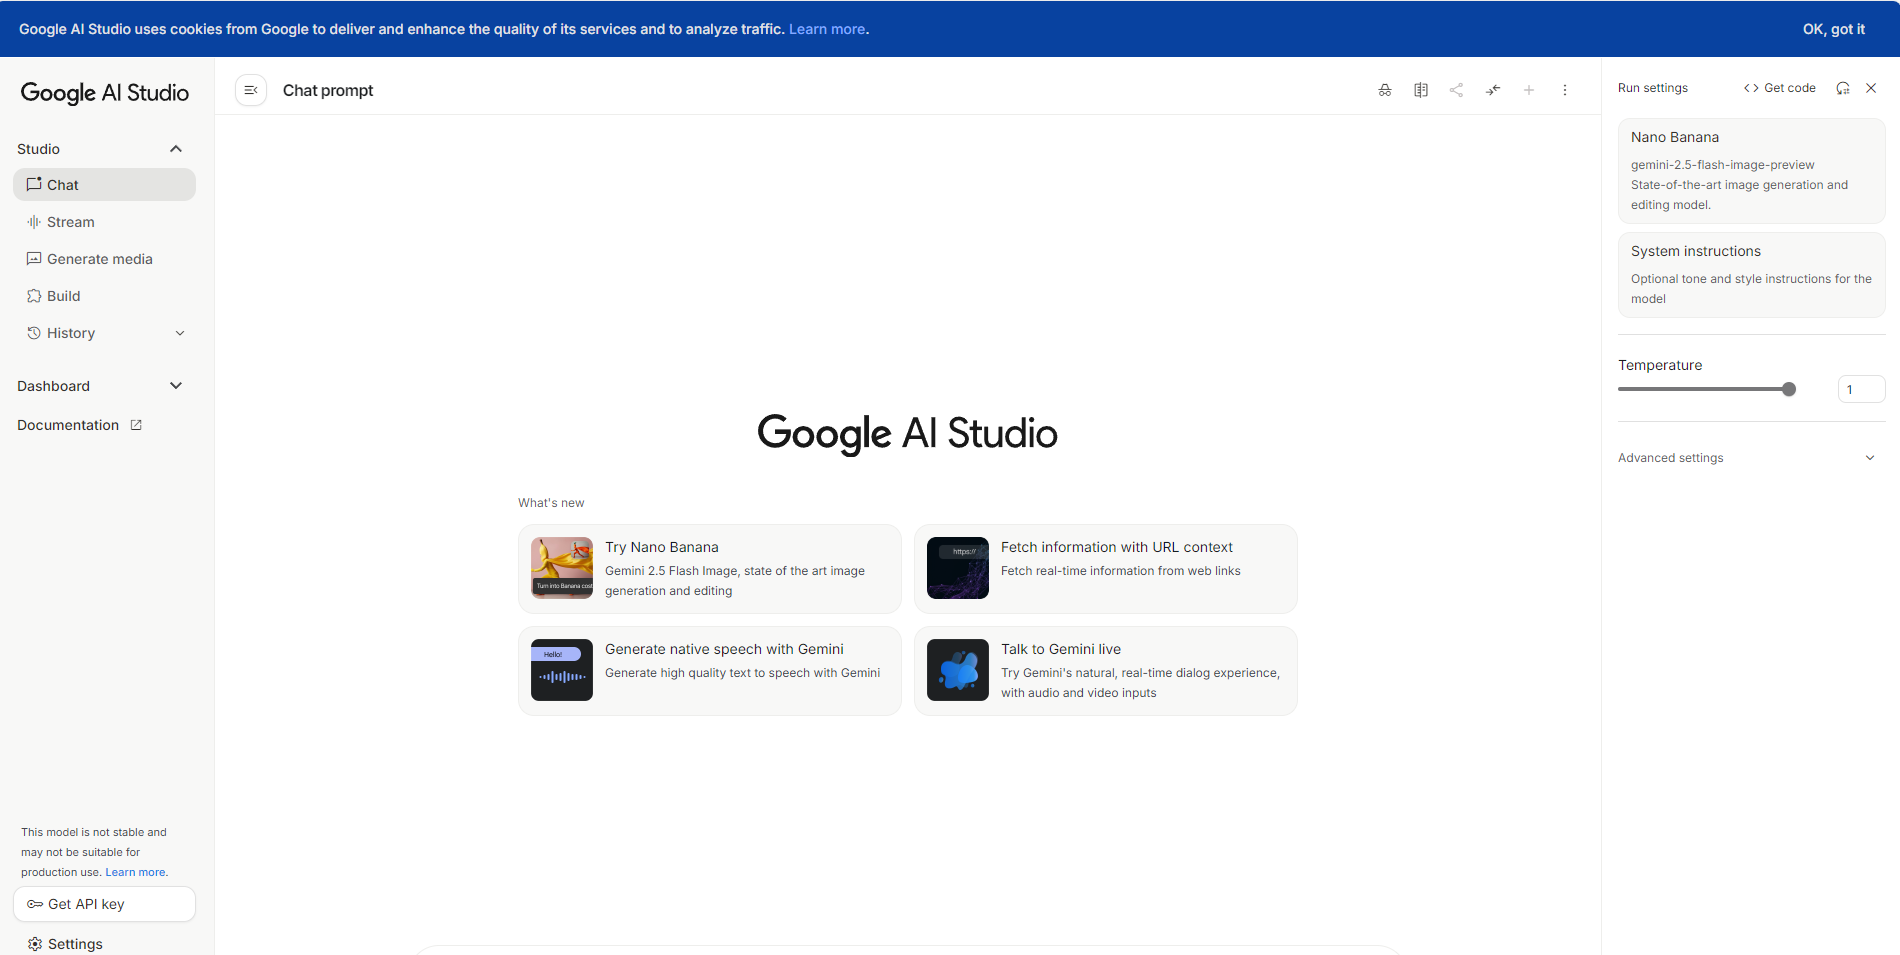
Task: Open Documentation external link
Action: pos(79,425)
